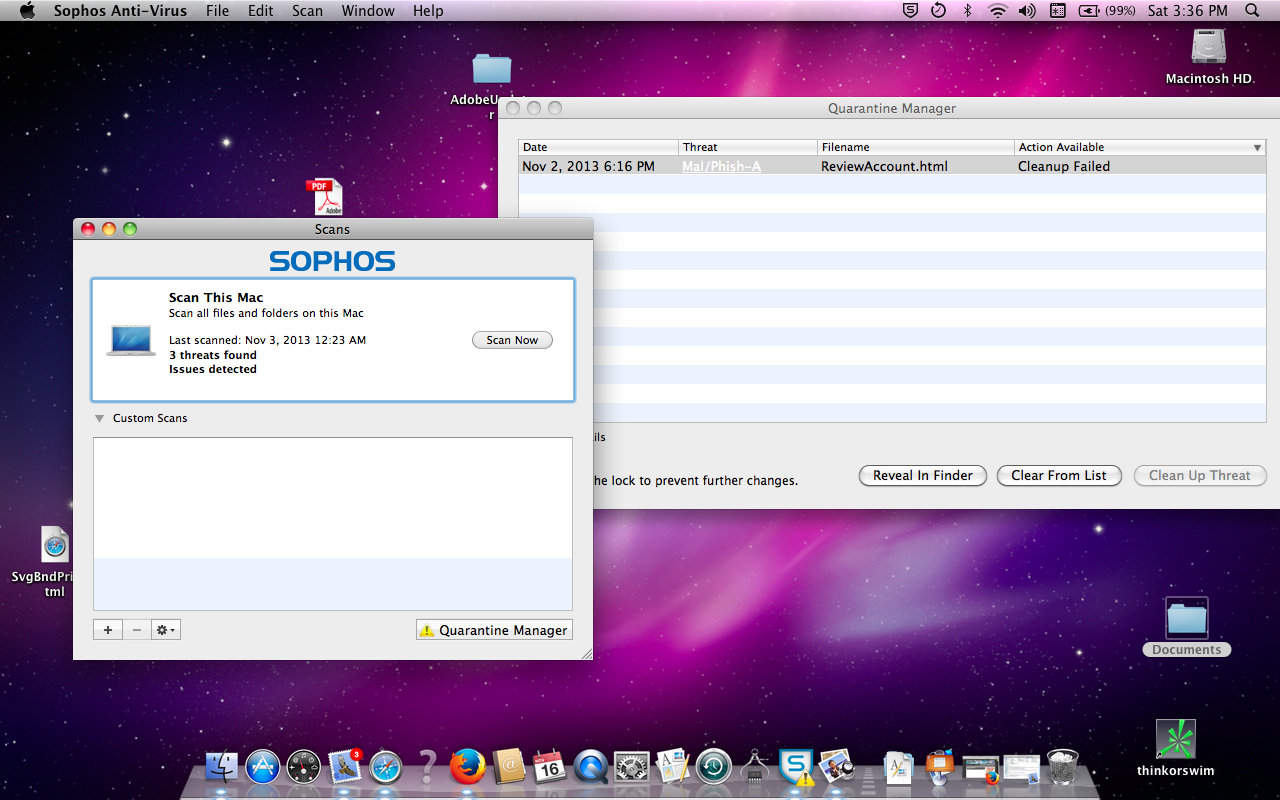Click Scan Now button

pos(512,340)
